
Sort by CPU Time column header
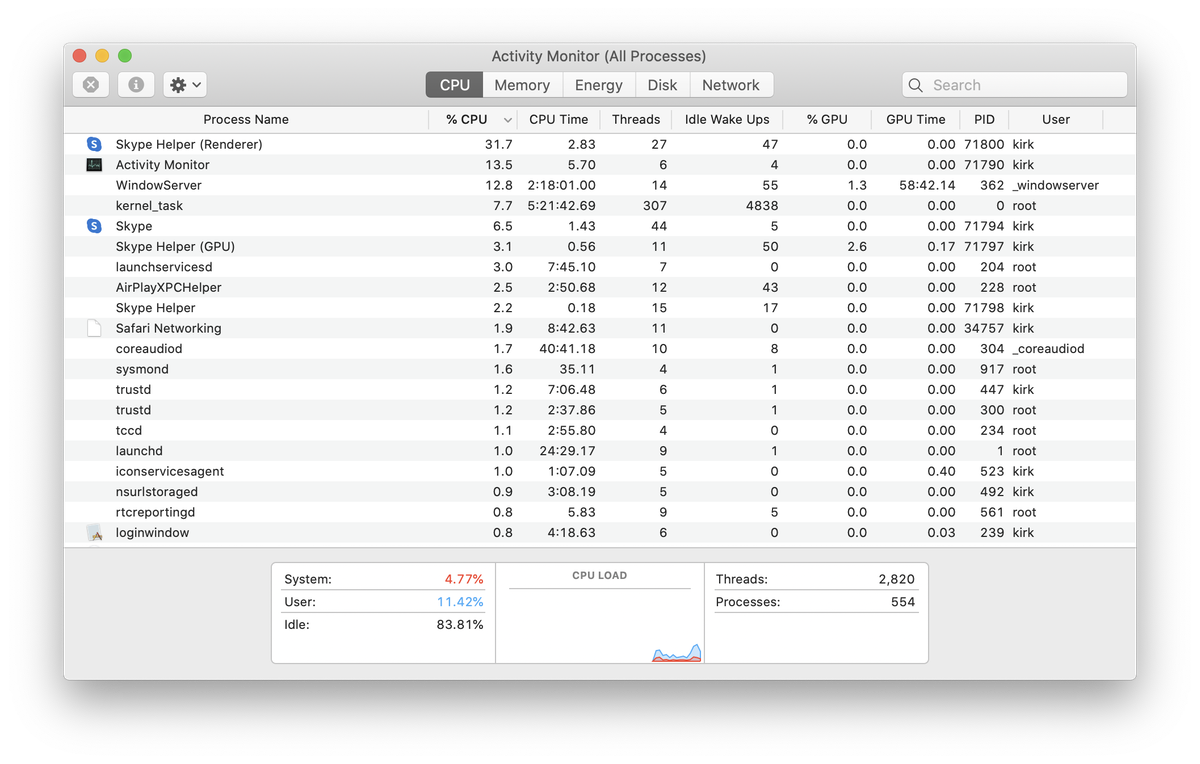point(559,119)
